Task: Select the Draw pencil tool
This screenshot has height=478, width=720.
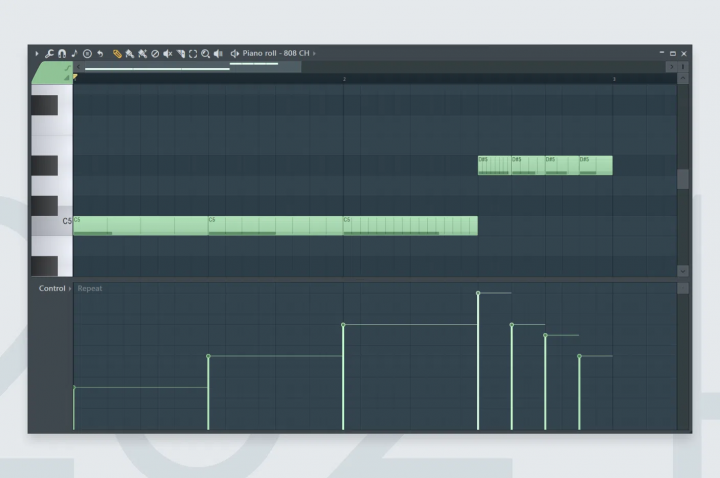Action: pyautogui.click(x=117, y=54)
